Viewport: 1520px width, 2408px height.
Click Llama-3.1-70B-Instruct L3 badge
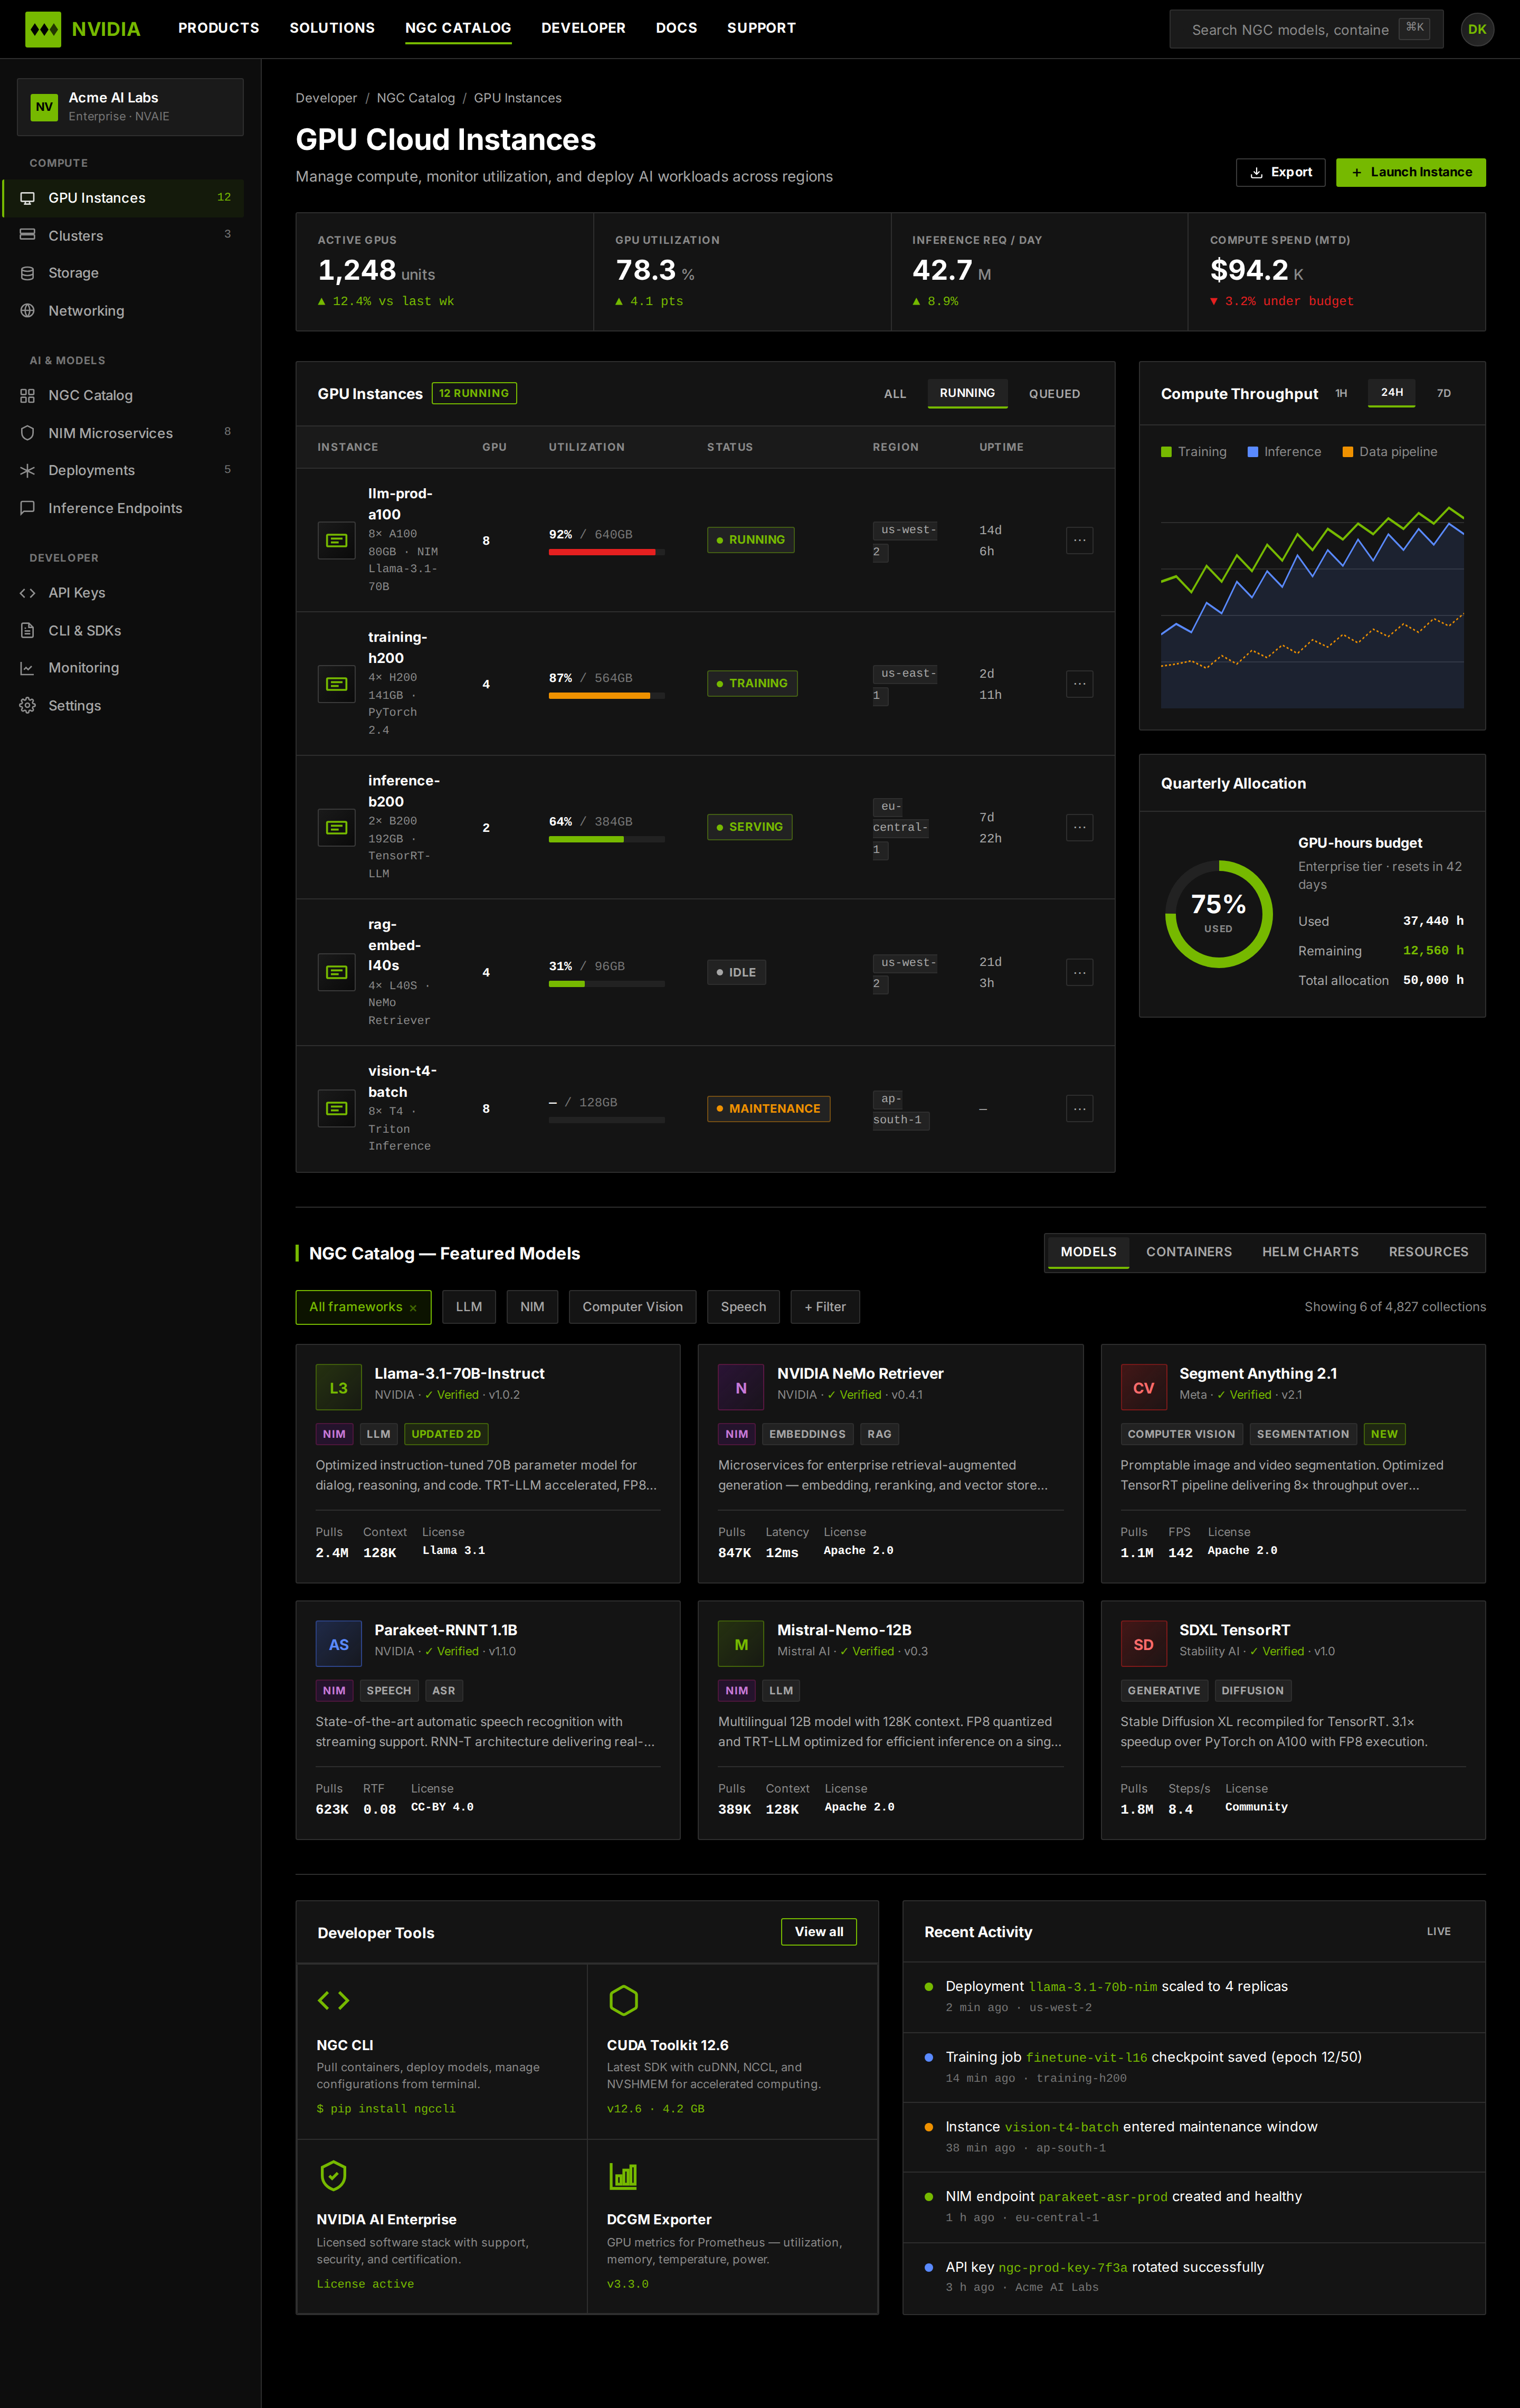point(339,1387)
